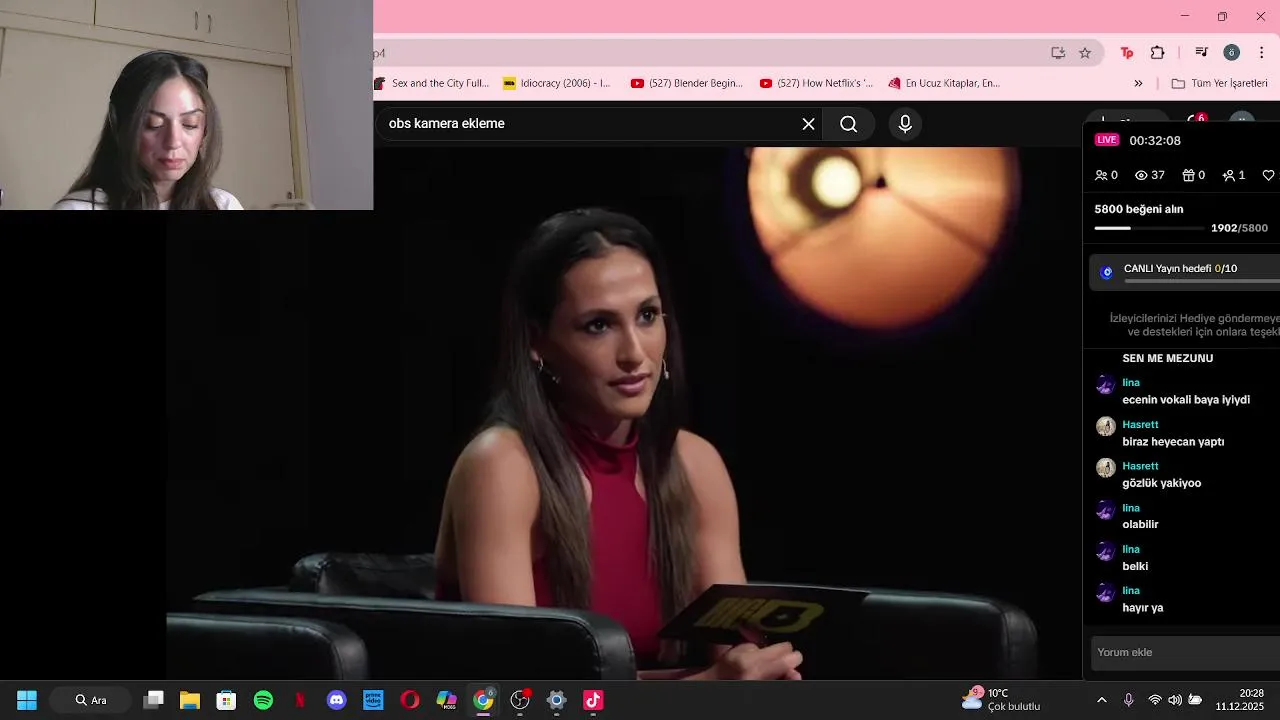Clear the YouTube search box text
The height and width of the screenshot is (720, 1280).
(x=808, y=124)
